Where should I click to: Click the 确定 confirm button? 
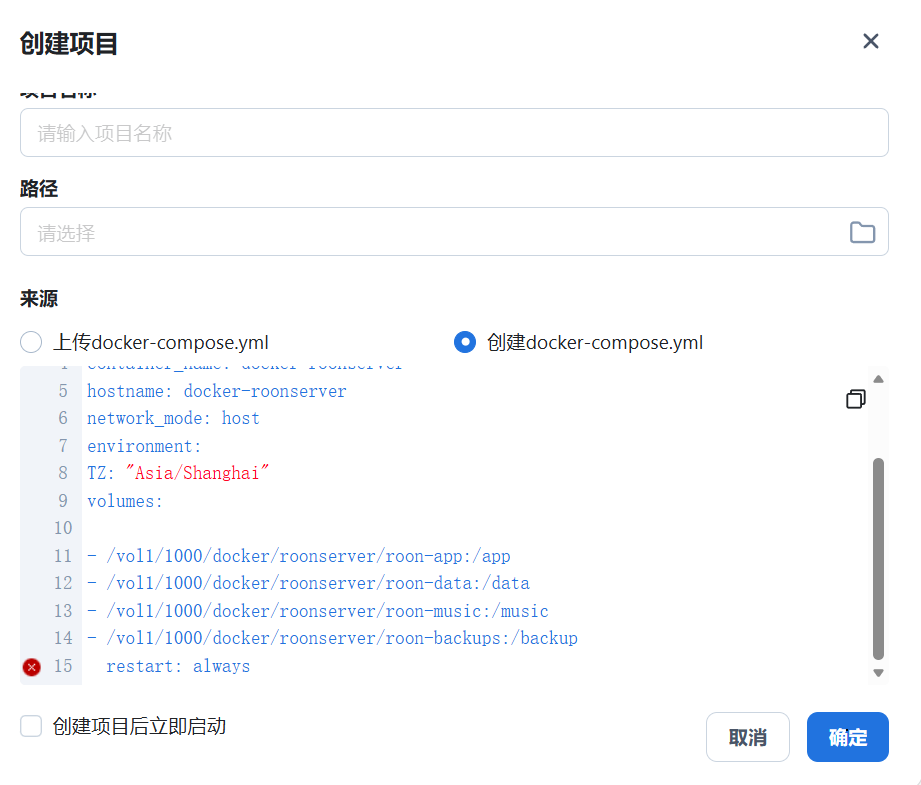[847, 737]
